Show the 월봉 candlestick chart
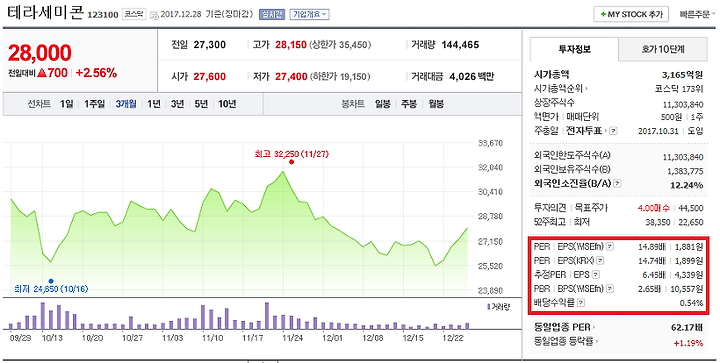720x363 pixels. (x=436, y=104)
